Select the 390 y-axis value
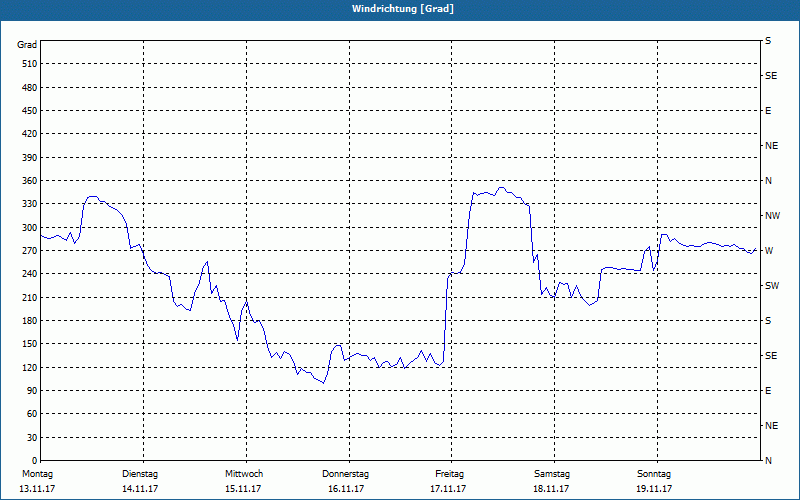This screenshot has width=800, height=500. pyautogui.click(x=30, y=158)
